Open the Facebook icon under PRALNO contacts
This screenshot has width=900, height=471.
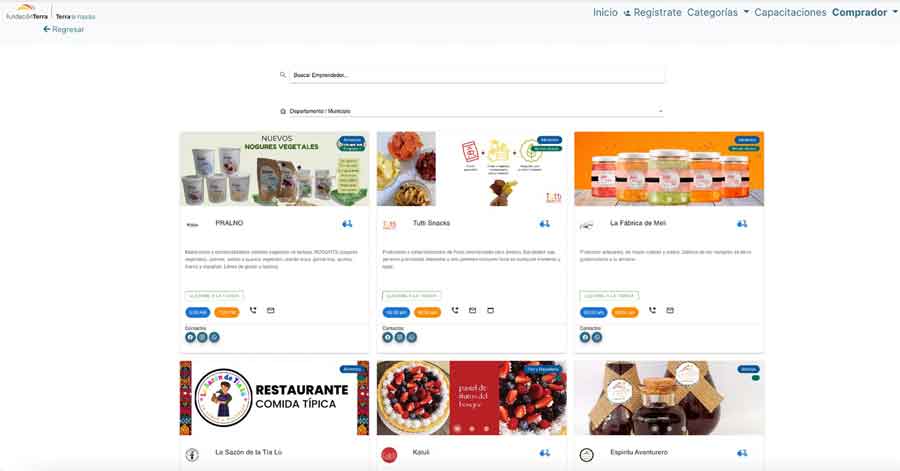(x=190, y=337)
